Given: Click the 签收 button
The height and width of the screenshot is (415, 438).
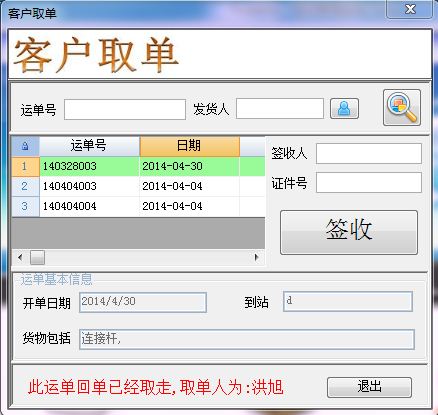Looking at the screenshot, I should pyautogui.click(x=349, y=232).
